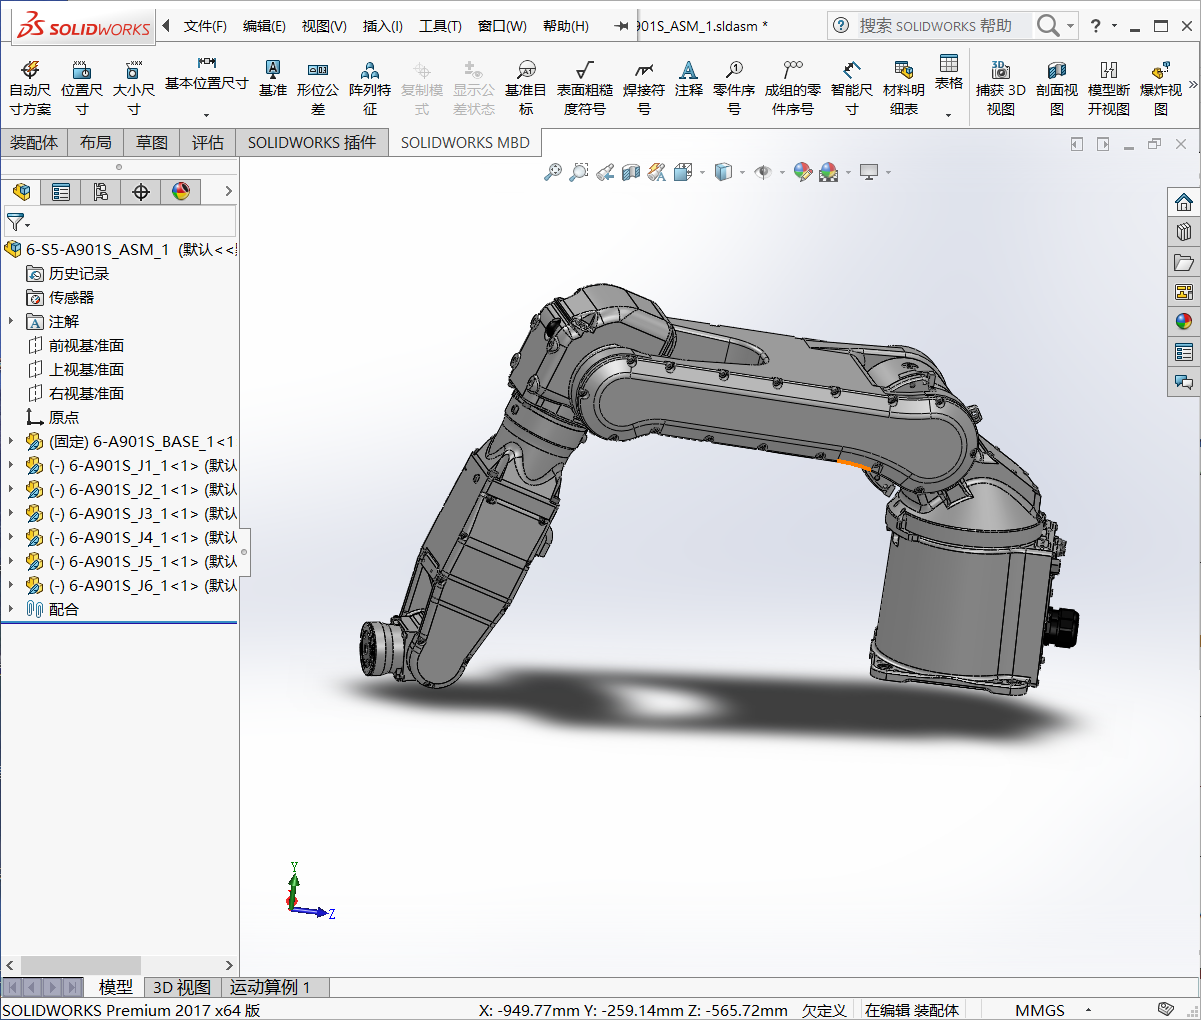The image size is (1201, 1020).
Task: Click the 表面粗糙度符号 surface finish icon
Action: [584, 87]
